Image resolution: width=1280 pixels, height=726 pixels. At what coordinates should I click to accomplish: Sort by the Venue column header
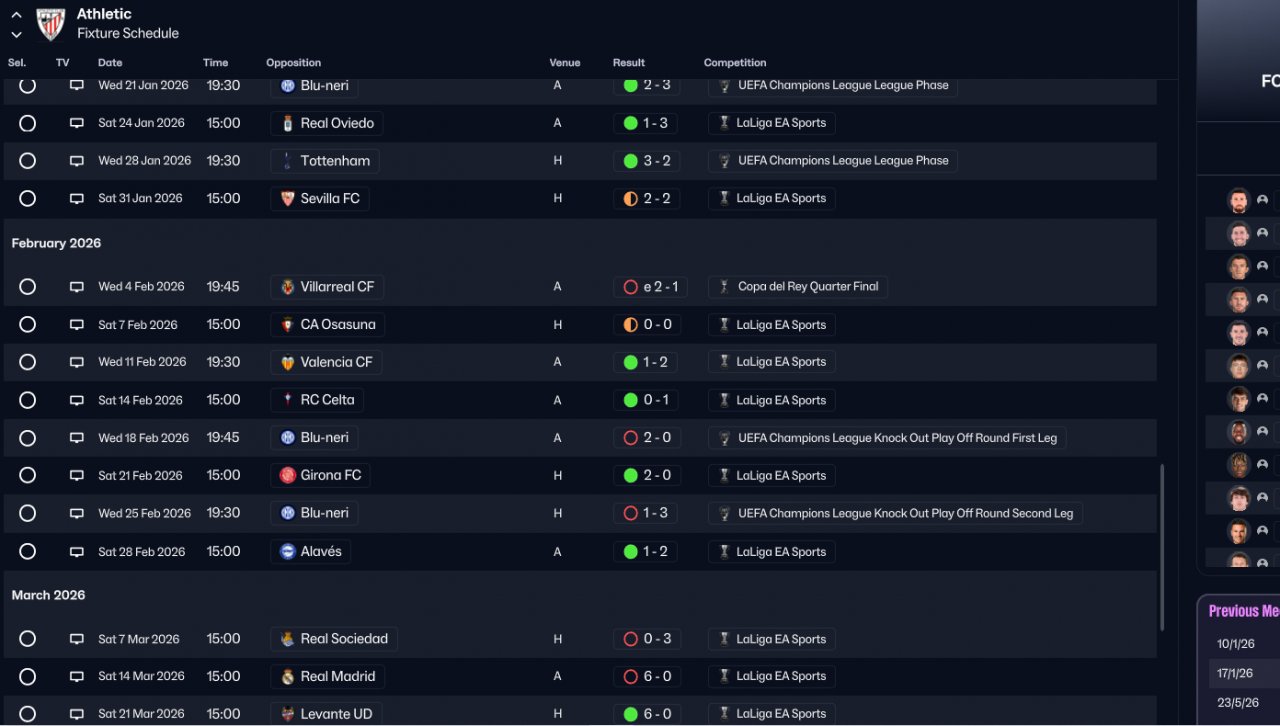coord(565,63)
